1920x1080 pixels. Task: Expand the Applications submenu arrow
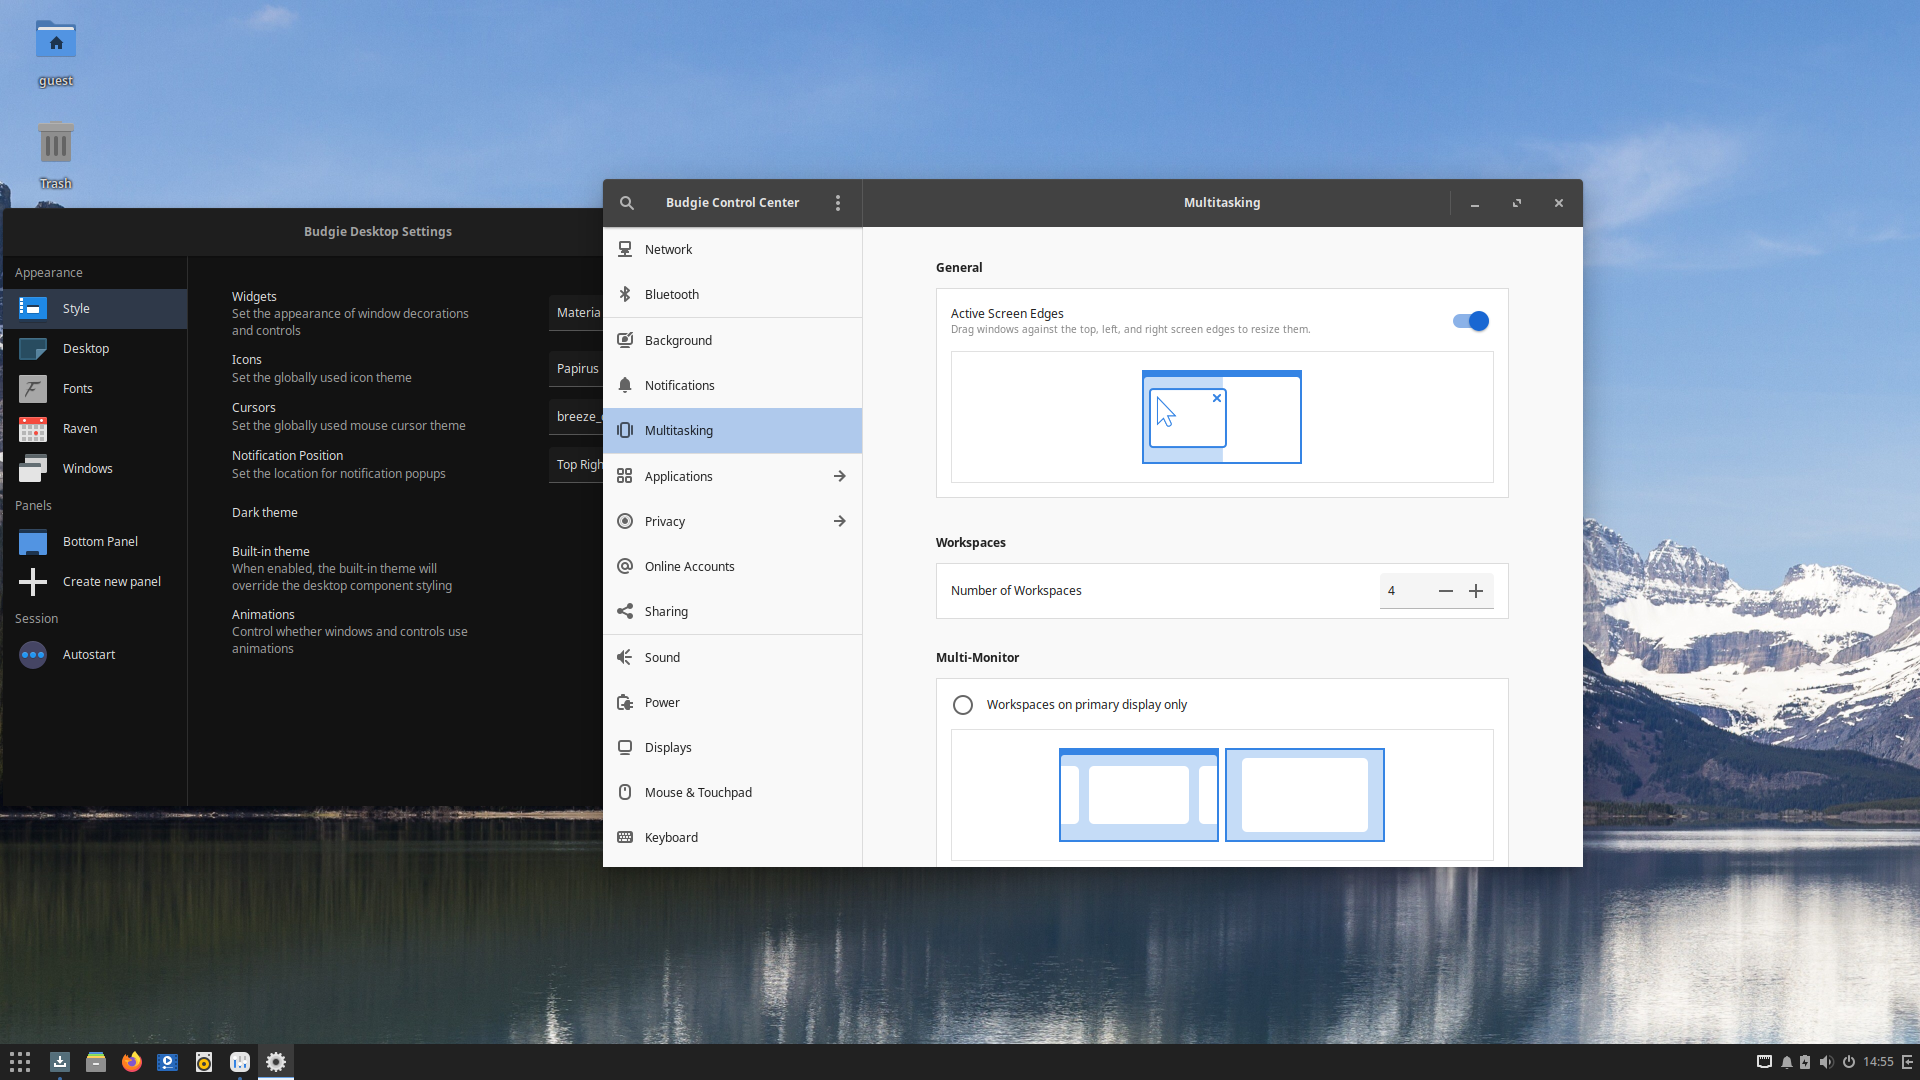[840, 477]
